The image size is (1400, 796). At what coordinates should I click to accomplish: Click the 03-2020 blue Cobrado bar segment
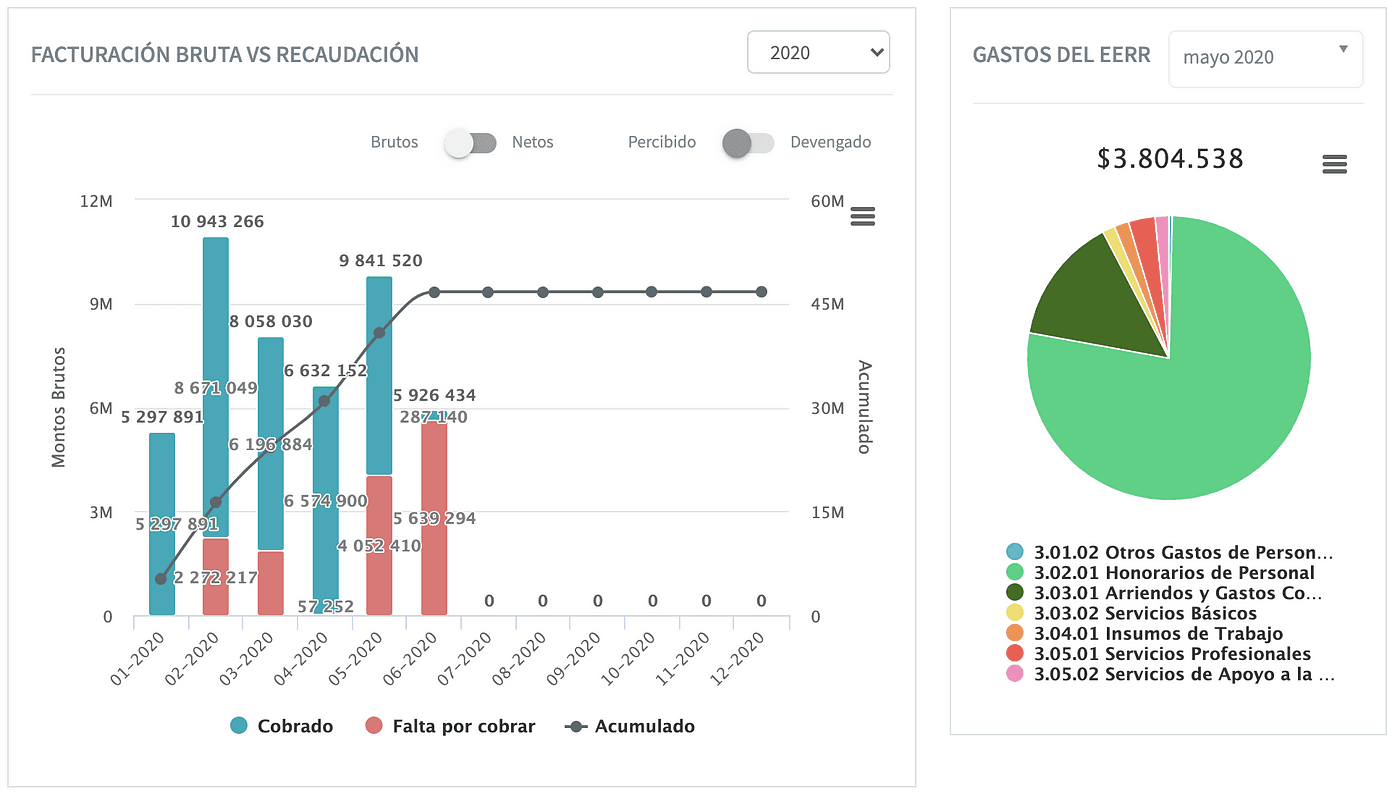(x=271, y=444)
